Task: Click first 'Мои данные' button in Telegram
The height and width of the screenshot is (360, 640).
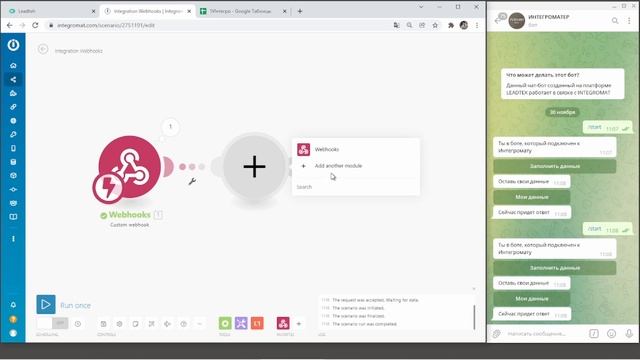Action: click(x=531, y=197)
